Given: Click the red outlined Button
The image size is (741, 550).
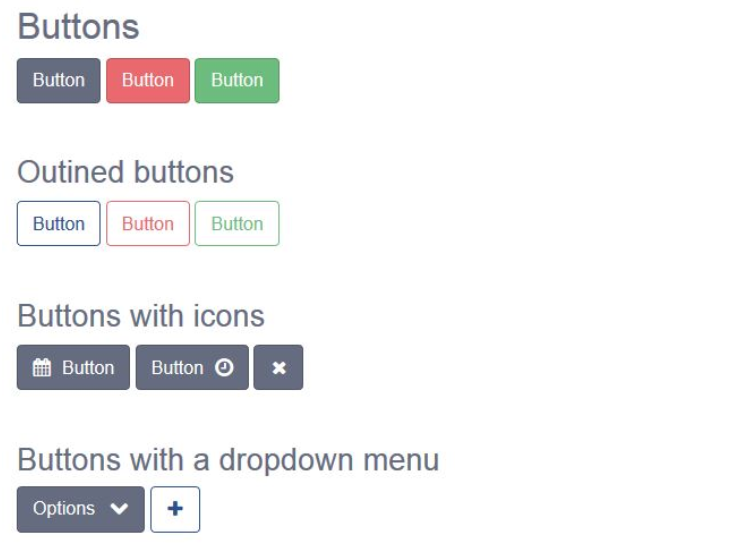Looking at the screenshot, I should (148, 223).
